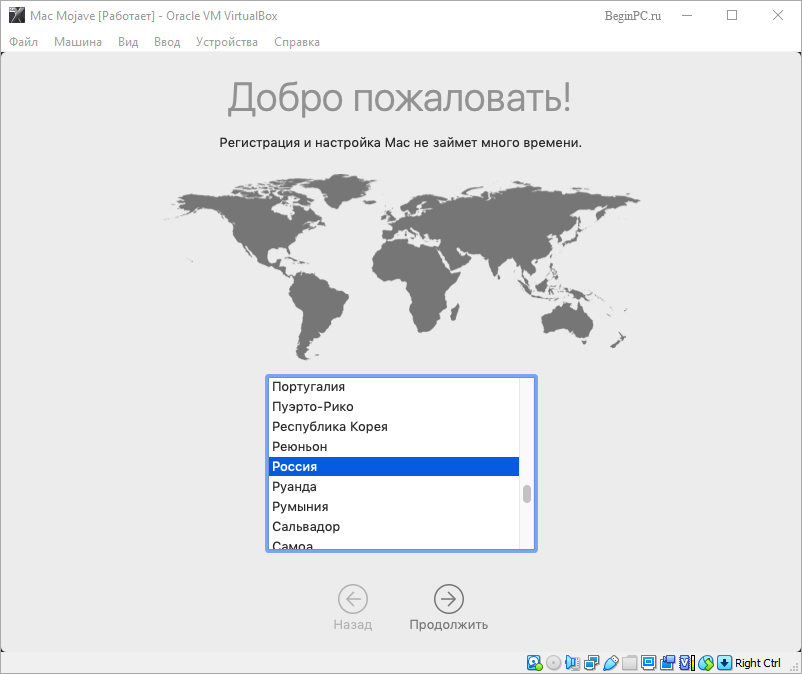Viewport: 802px width, 674px height.
Task: Click the Продолжить arrow circle
Action: click(x=449, y=599)
